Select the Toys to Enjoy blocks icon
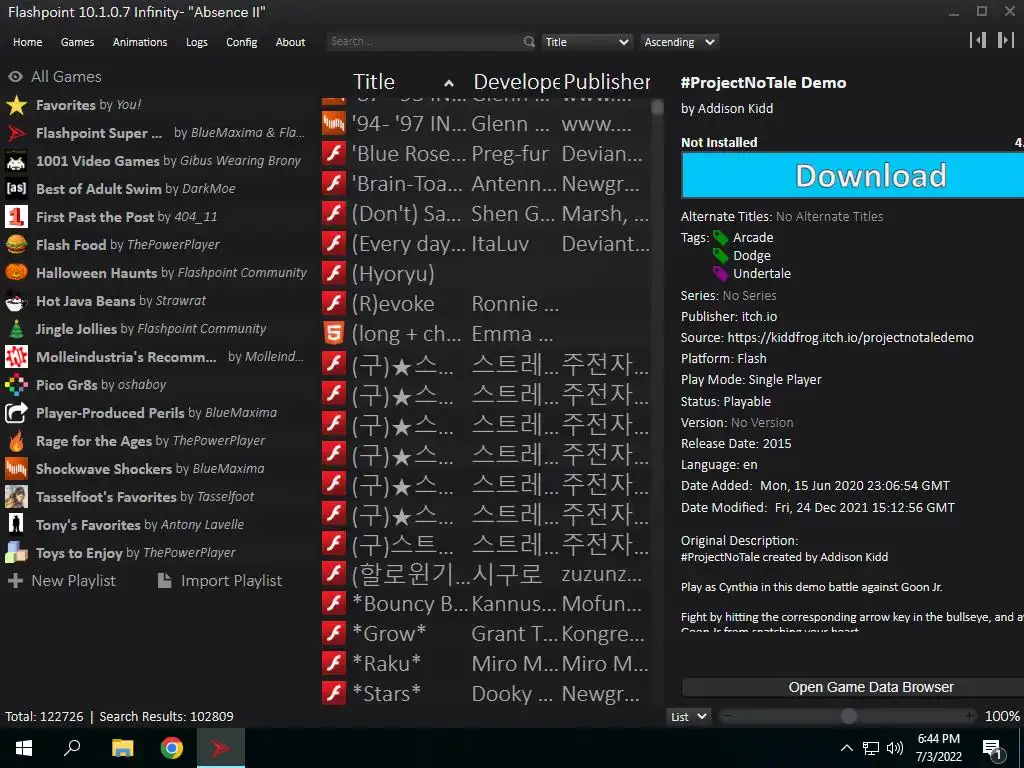This screenshot has height=768, width=1024. (x=16, y=552)
